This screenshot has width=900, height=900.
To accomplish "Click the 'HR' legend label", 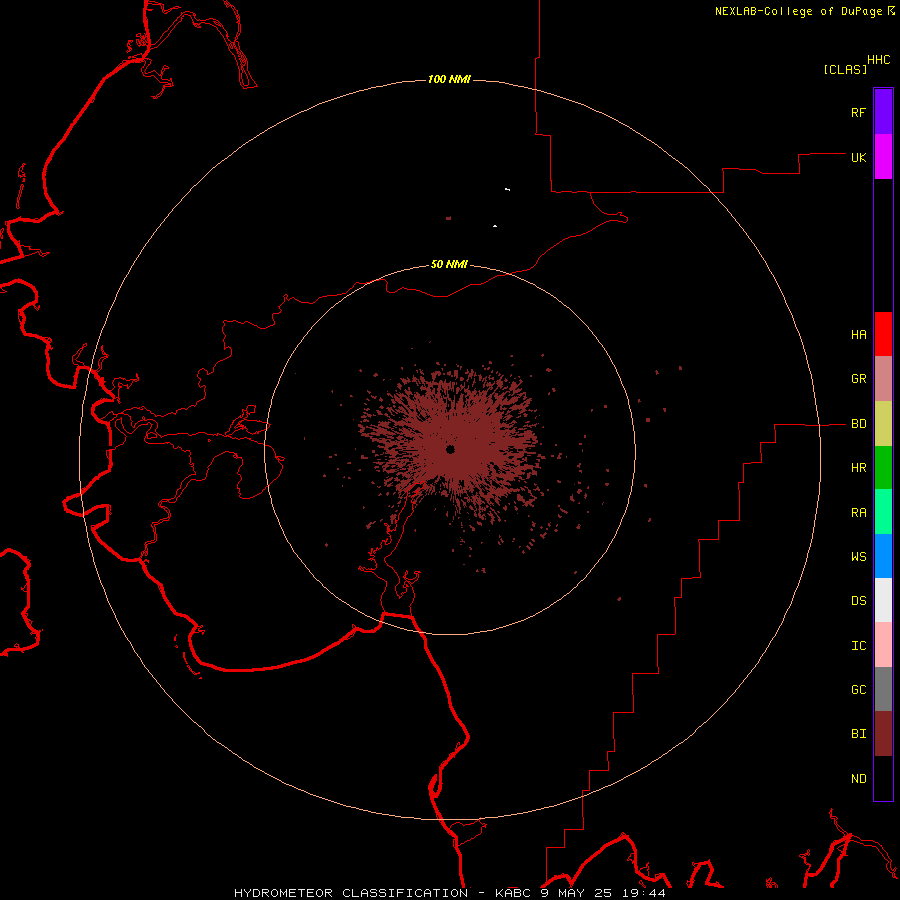I will pos(858,468).
